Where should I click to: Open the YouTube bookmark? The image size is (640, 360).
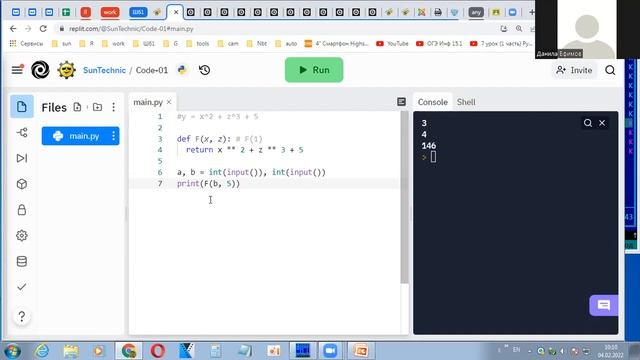pyautogui.click(x=392, y=43)
